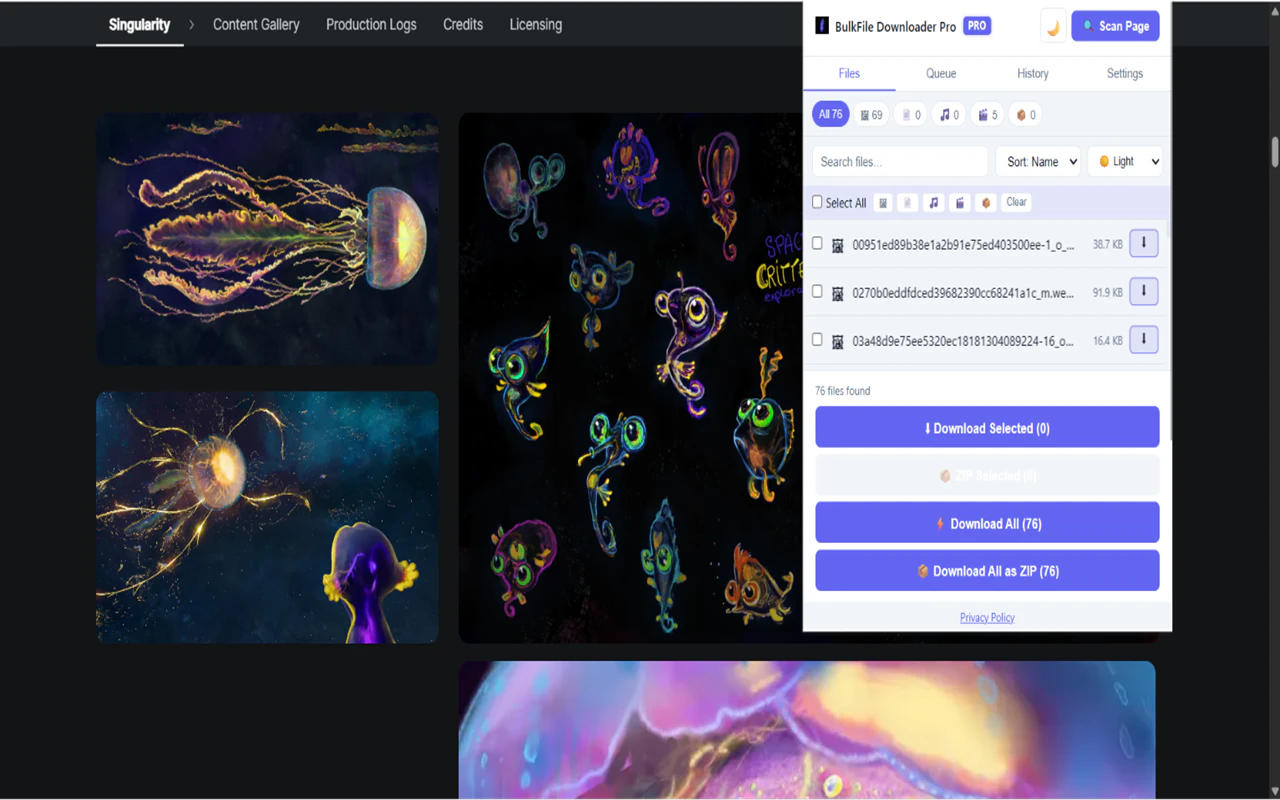Tick the Select All checkbox

(817, 202)
